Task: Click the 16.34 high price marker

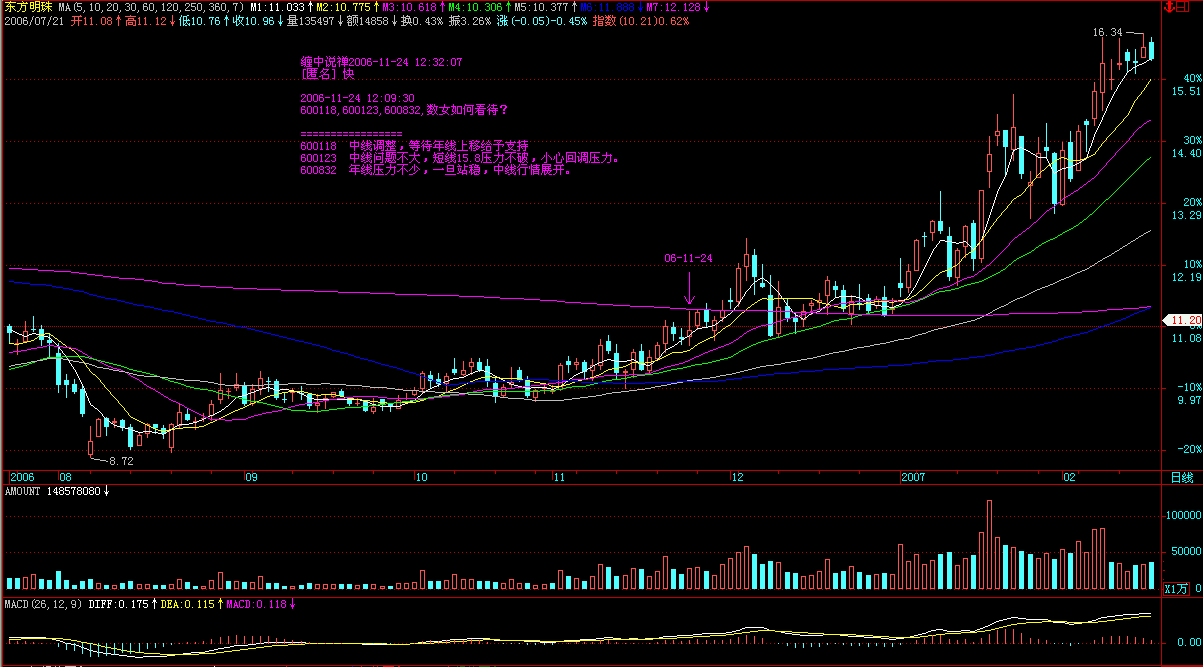Action: 1106,33
